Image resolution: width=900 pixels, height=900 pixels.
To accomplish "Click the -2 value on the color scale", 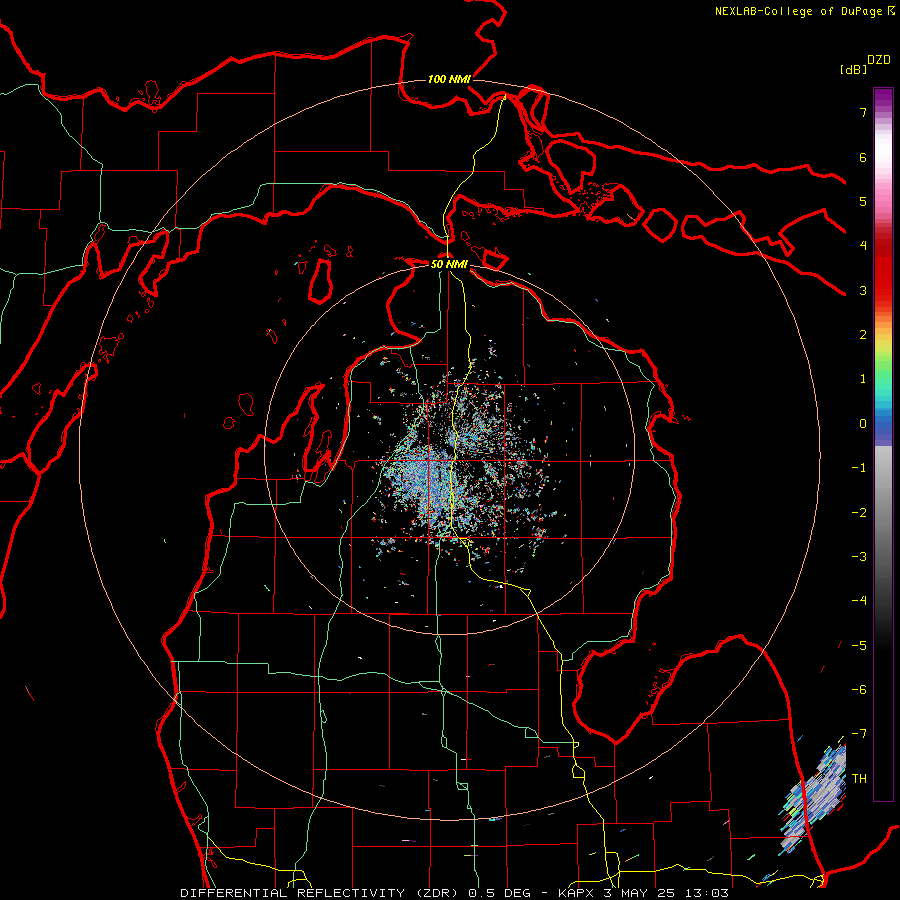I will 859,513.
